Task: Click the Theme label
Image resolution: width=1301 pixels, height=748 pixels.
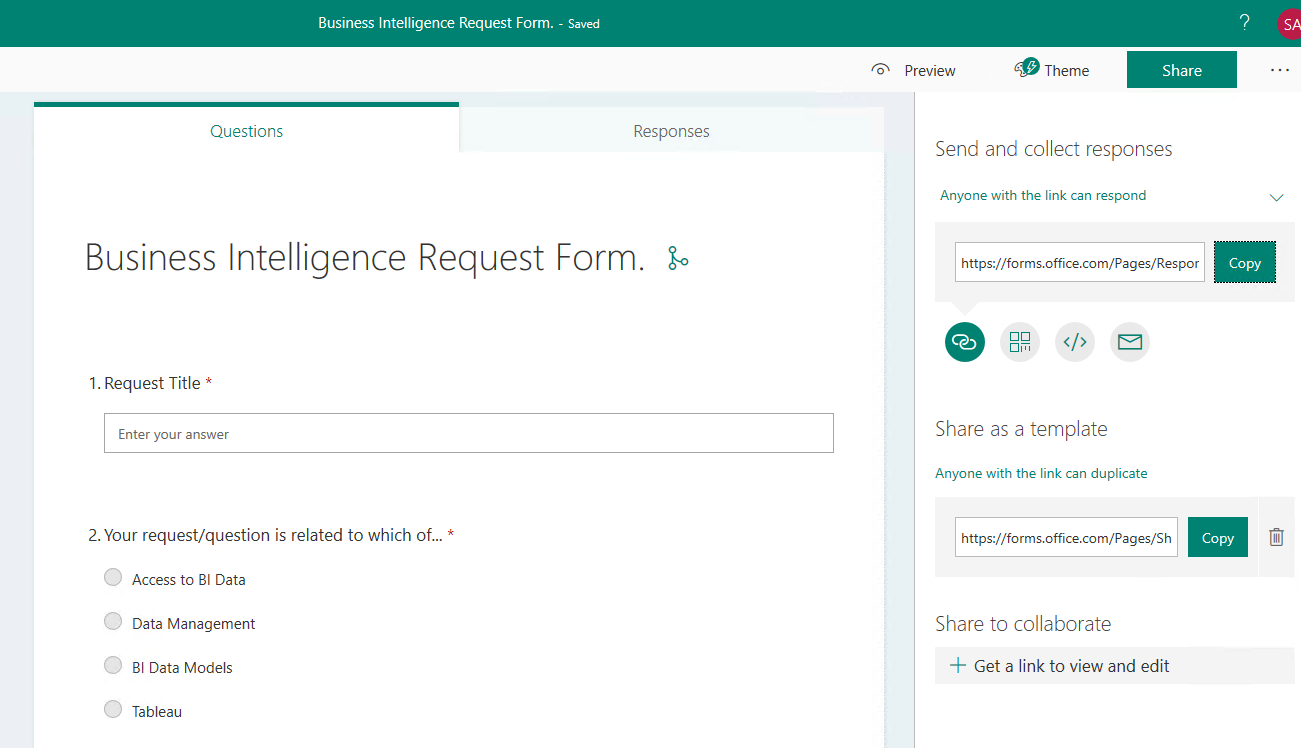Action: tap(1067, 71)
